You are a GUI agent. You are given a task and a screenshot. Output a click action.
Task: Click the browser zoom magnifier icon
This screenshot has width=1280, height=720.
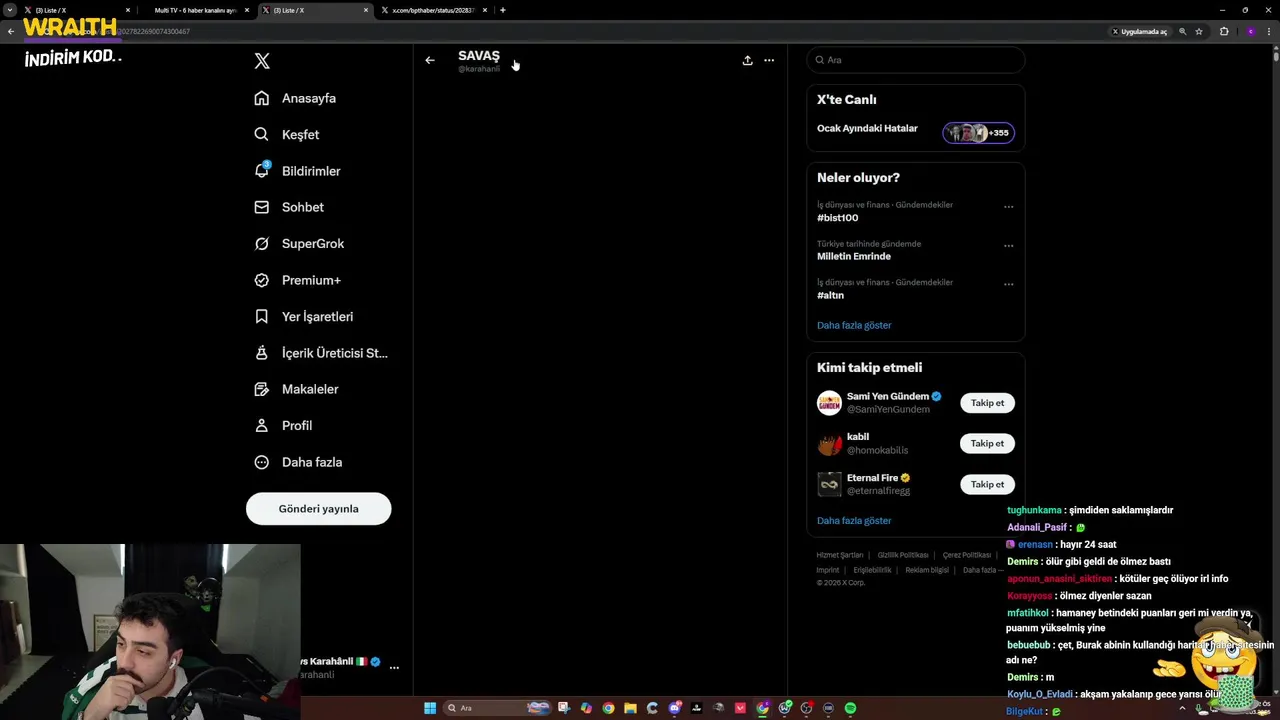(x=1182, y=31)
